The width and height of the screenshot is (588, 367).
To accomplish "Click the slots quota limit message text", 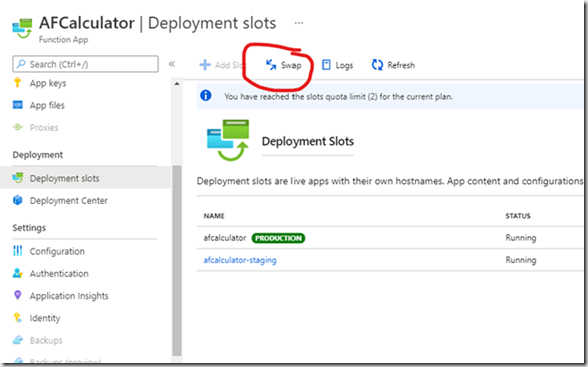I will pyautogui.click(x=338, y=97).
